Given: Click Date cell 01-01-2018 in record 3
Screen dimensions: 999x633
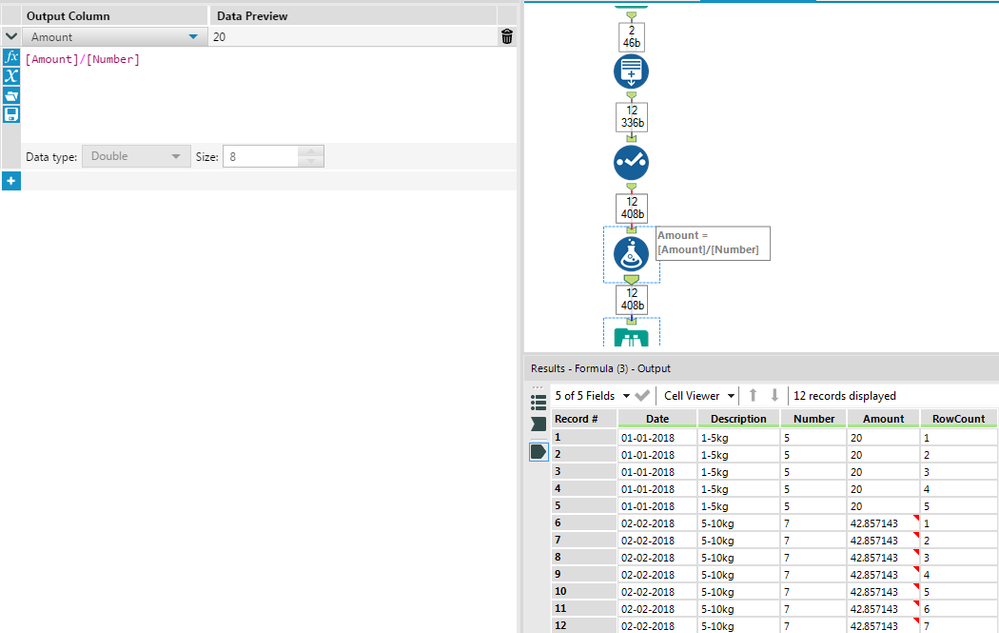Looking at the screenshot, I should 657,472.
